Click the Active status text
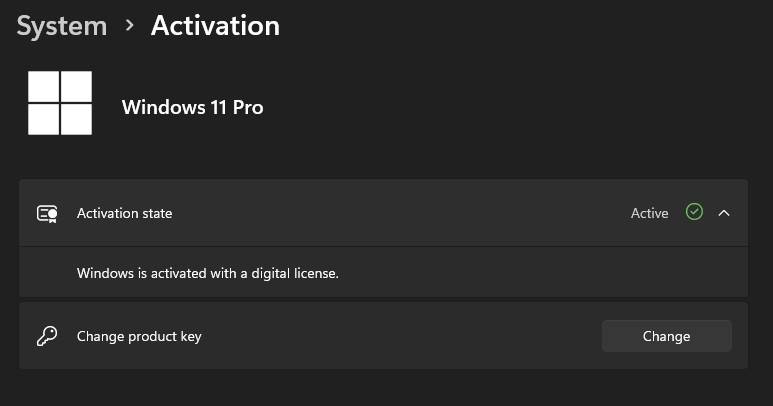773x406 pixels. point(649,213)
